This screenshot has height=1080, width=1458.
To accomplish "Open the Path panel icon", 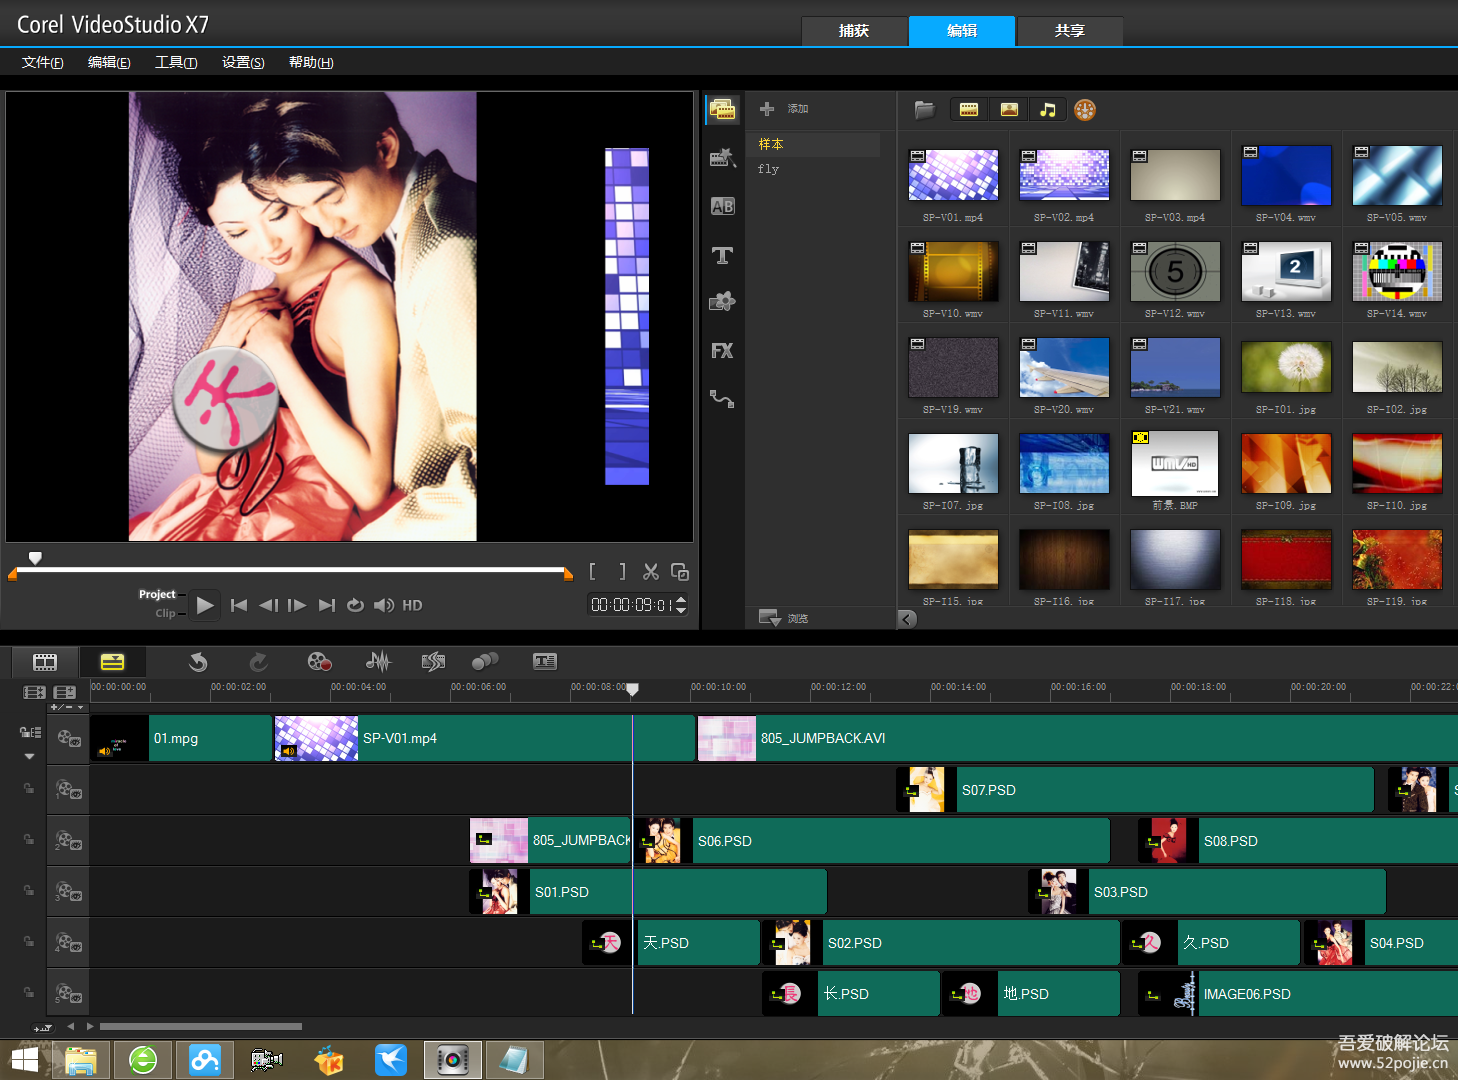I will tap(722, 399).
